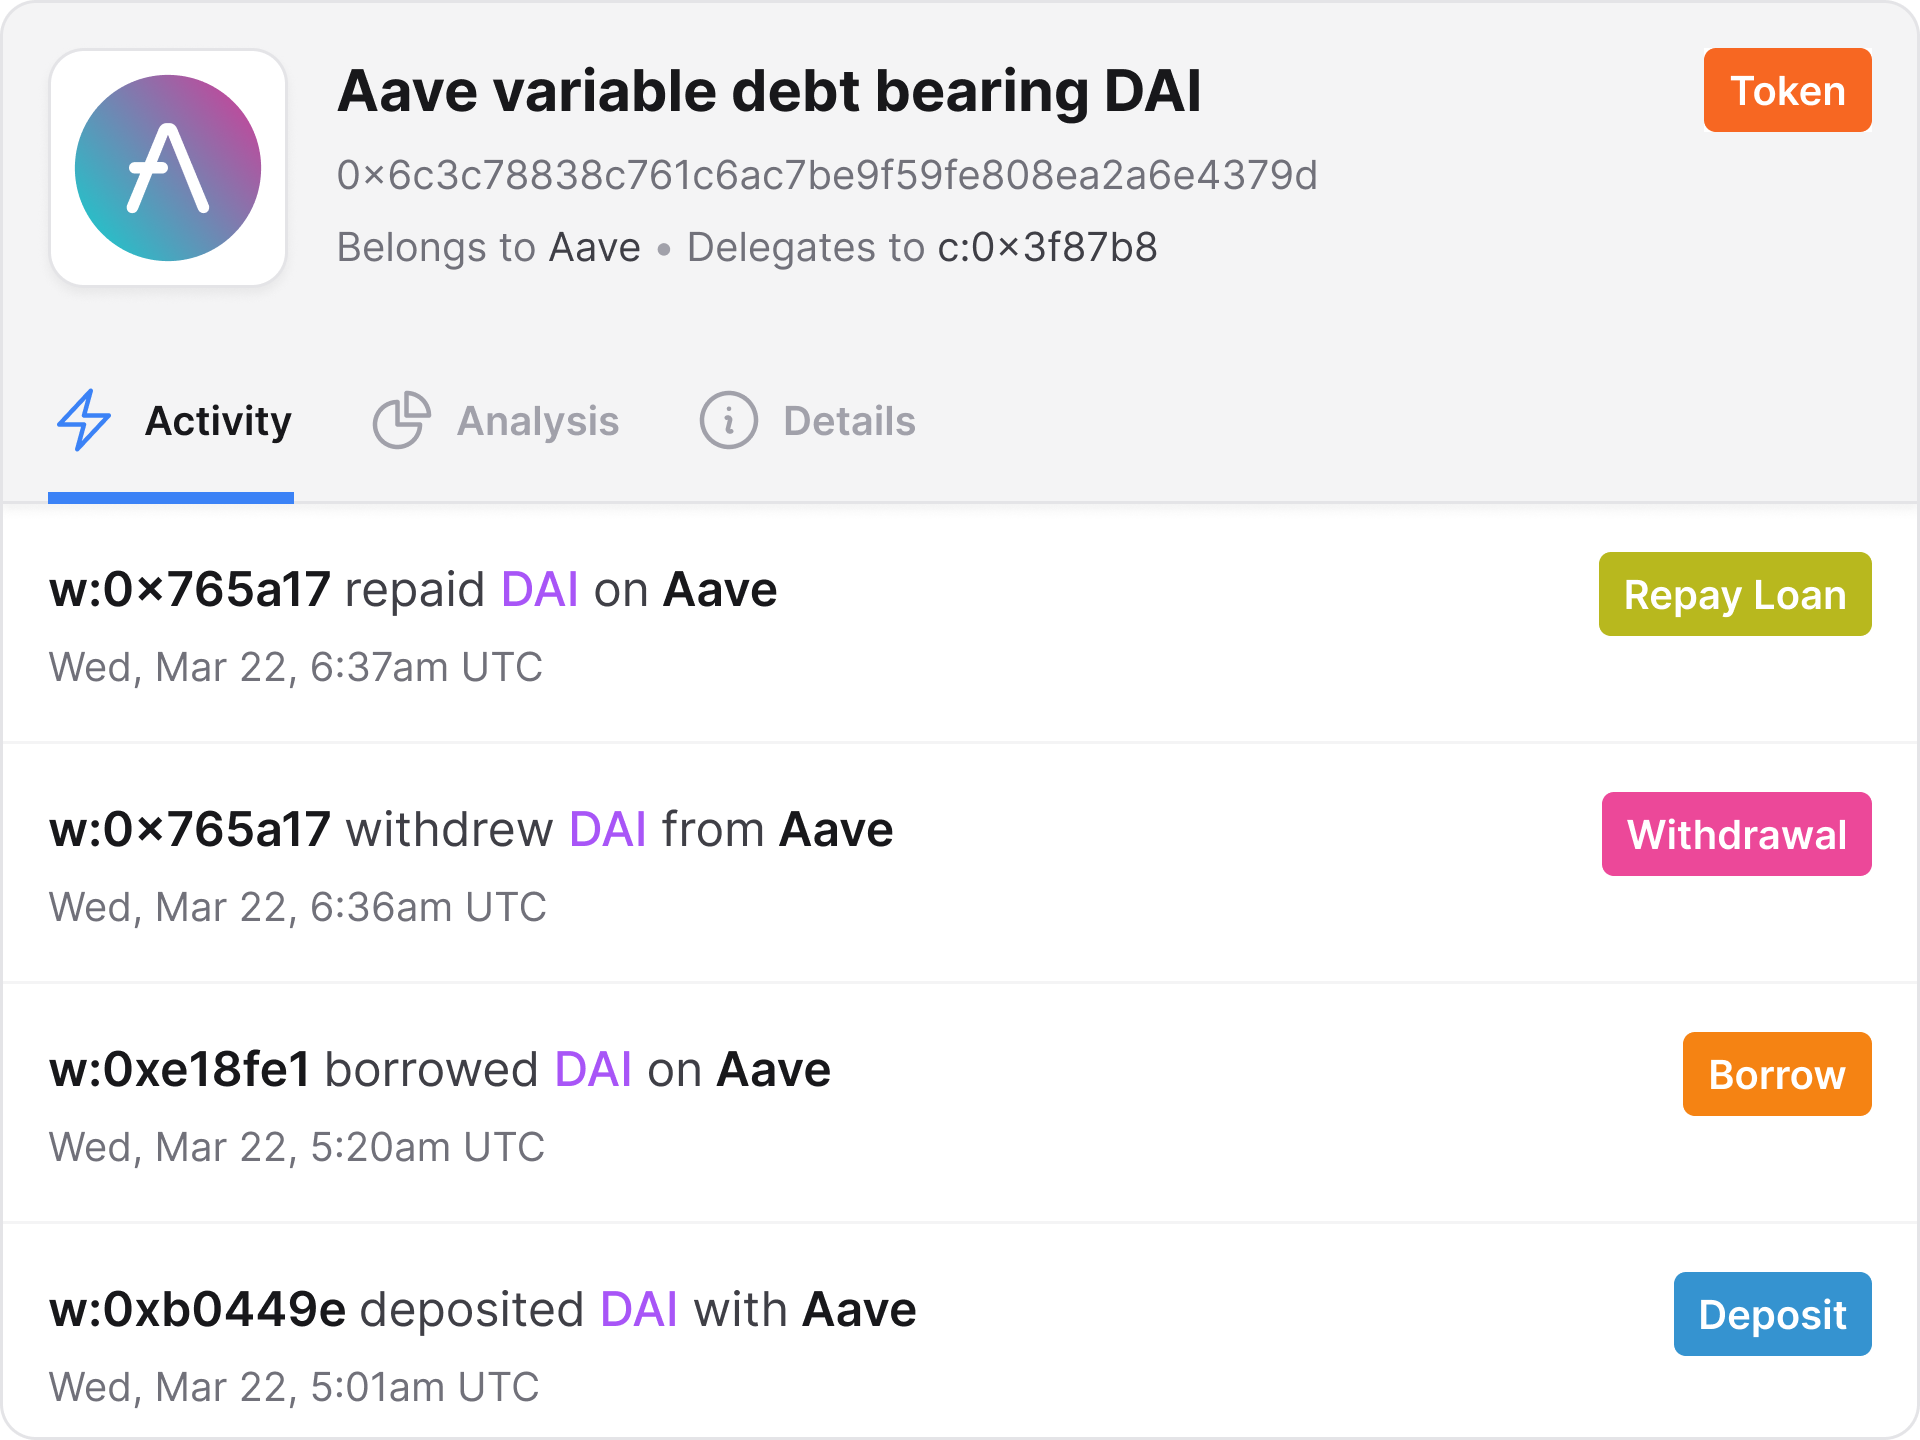
Task: Toggle the Details section expander
Action: point(810,421)
